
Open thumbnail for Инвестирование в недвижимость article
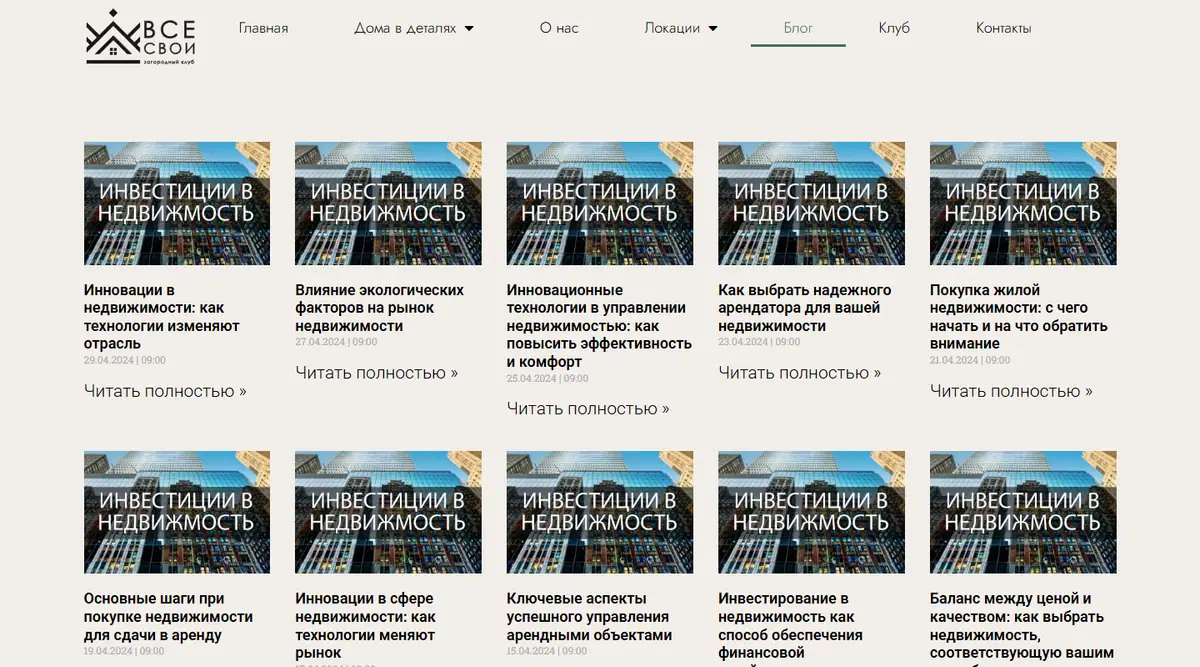pyautogui.click(x=811, y=512)
